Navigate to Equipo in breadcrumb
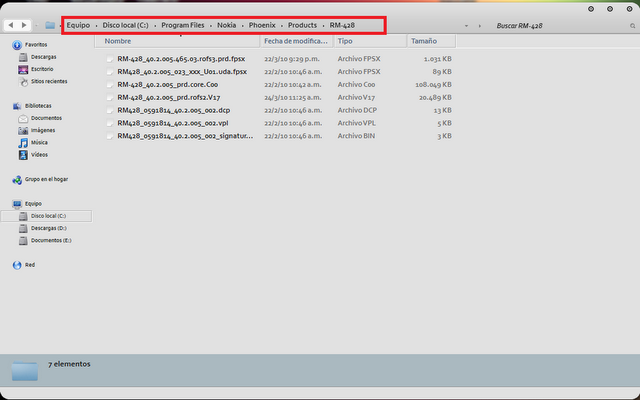 pyautogui.click(x=78, y=25)
